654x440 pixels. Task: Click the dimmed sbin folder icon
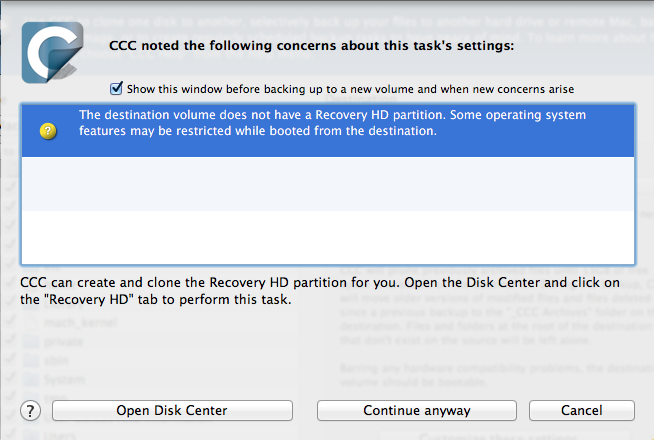(31, 360)
